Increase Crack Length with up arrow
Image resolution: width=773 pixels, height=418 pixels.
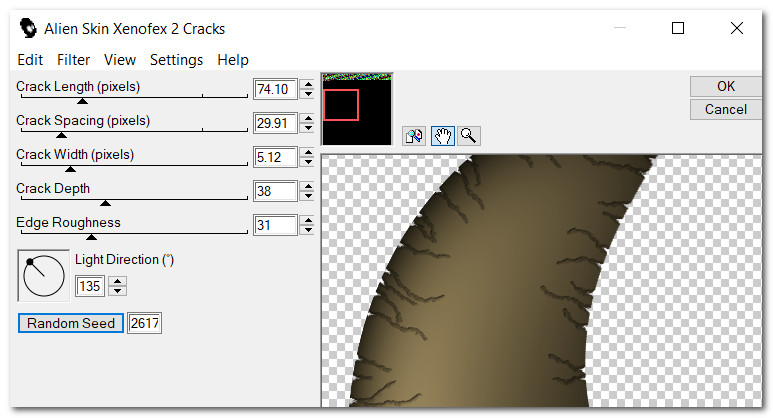[x=308, y=84]
